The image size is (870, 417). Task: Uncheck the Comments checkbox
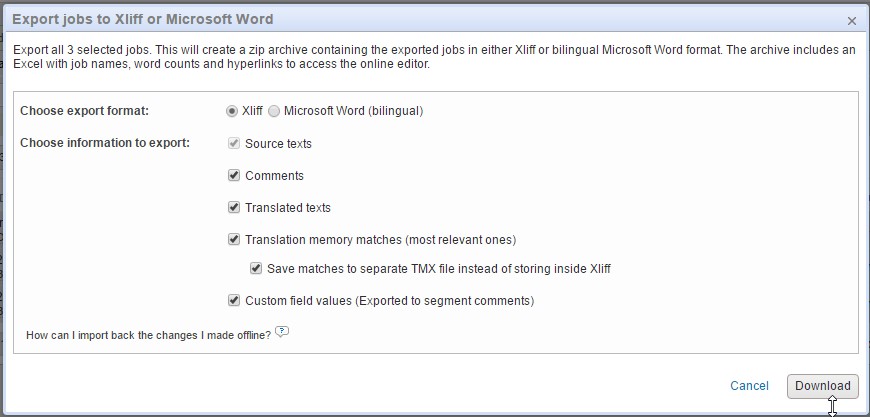[x=234, y=175]
